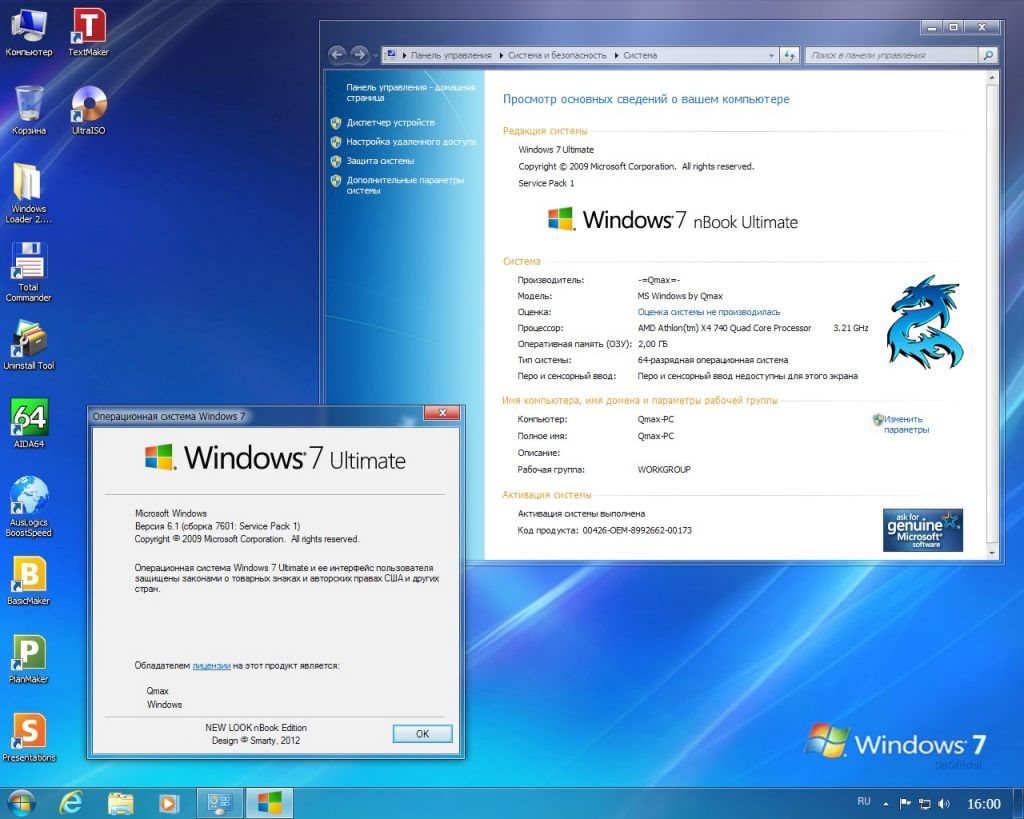The image size is (1024, 819).
Task: Open the UltraISO desktop shortcut
Action: (89, 105)
